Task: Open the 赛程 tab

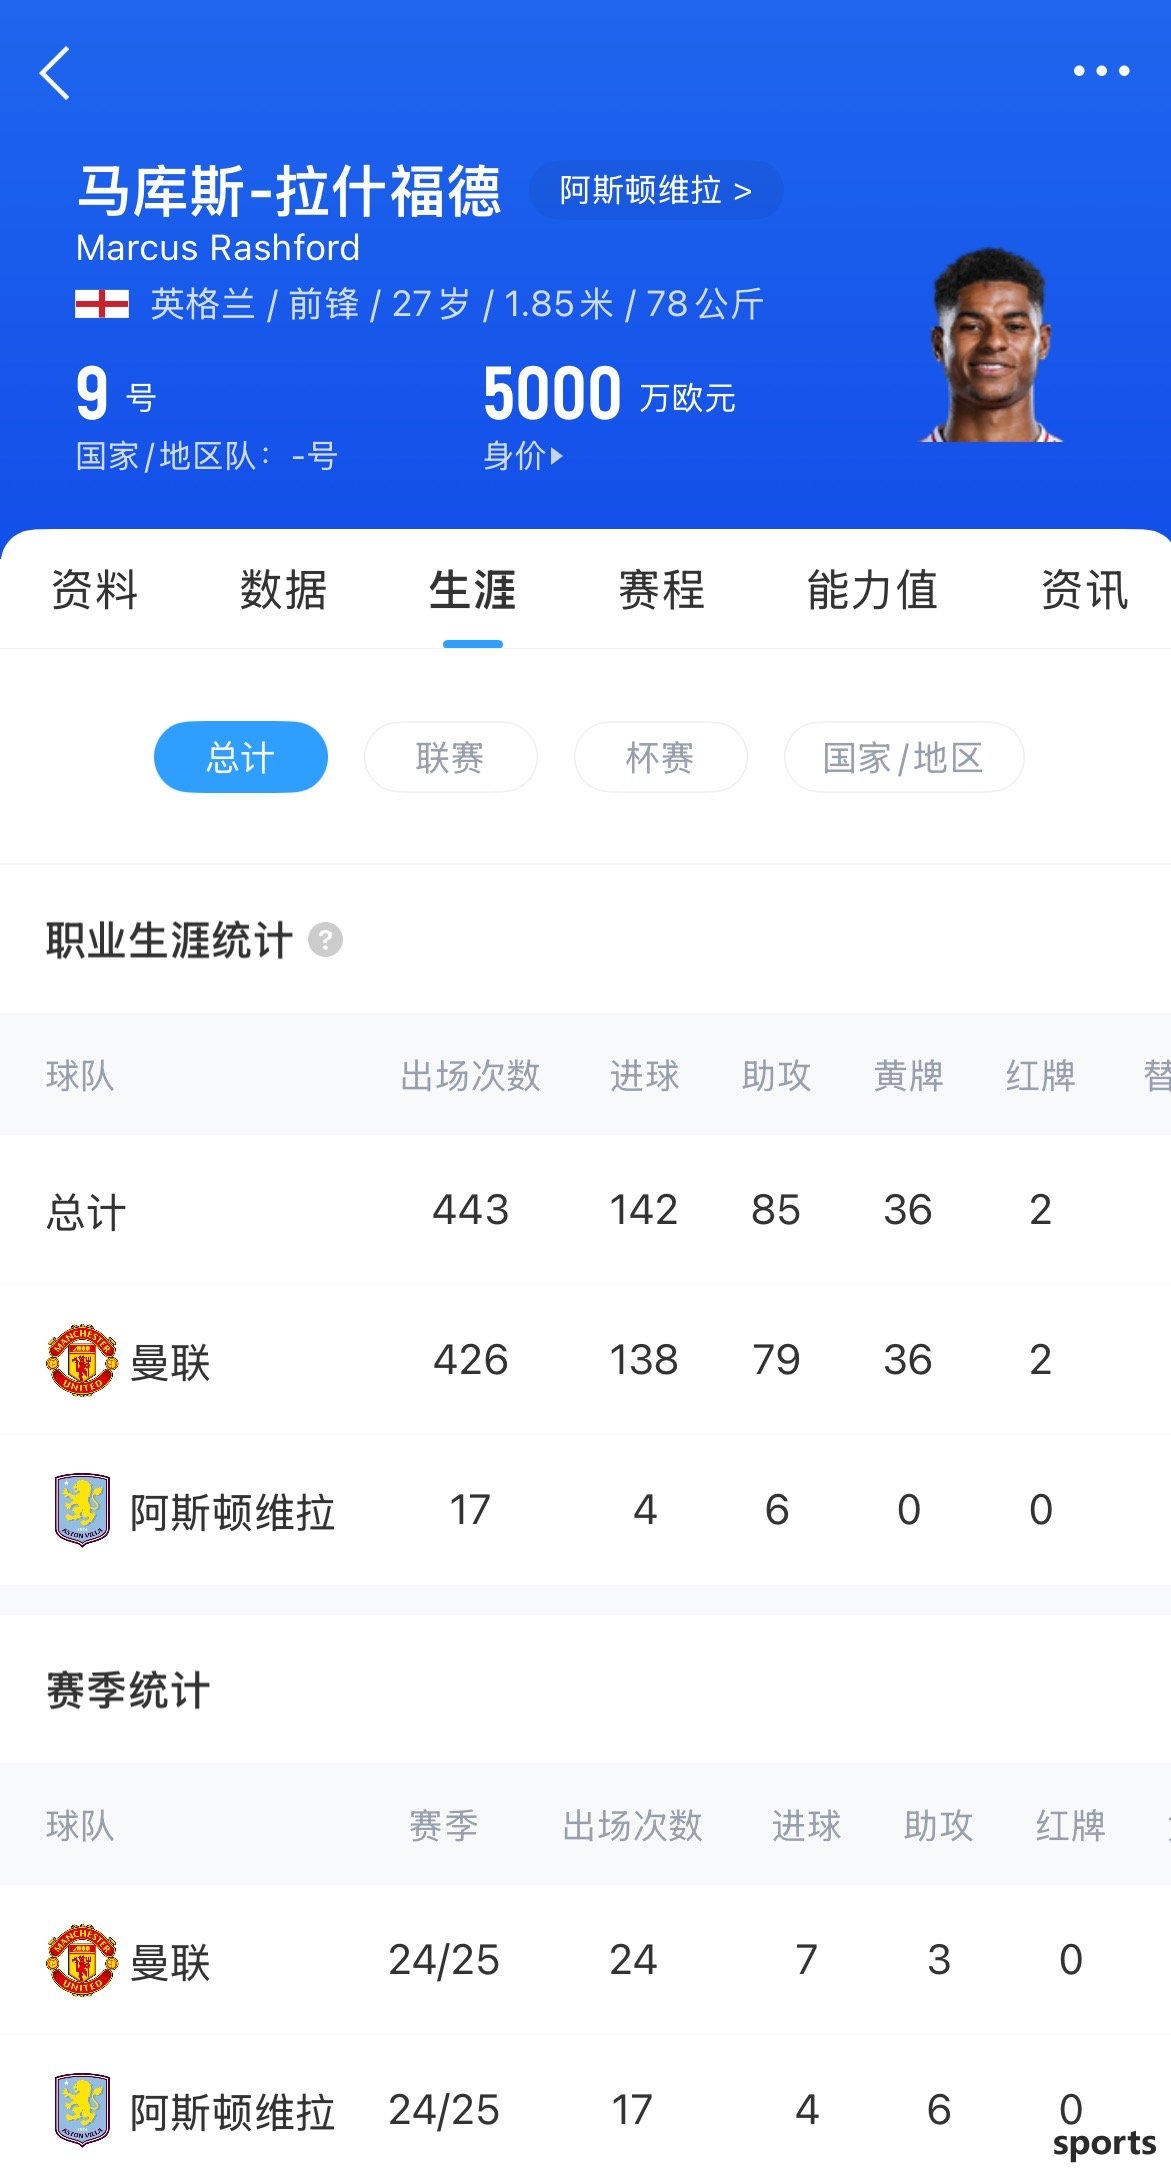Action: tap(661, 590)
